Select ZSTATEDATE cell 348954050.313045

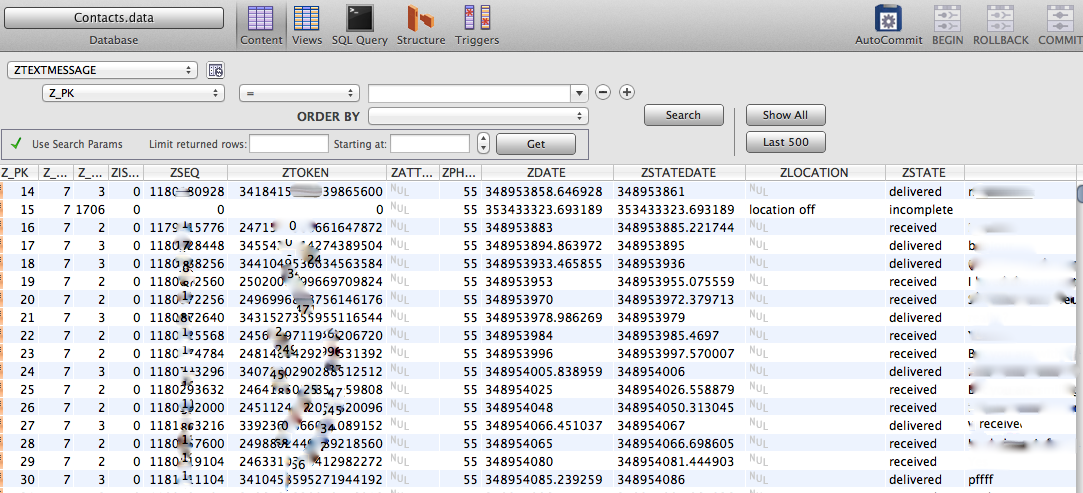pyautogui.click(x=676, y=407)
